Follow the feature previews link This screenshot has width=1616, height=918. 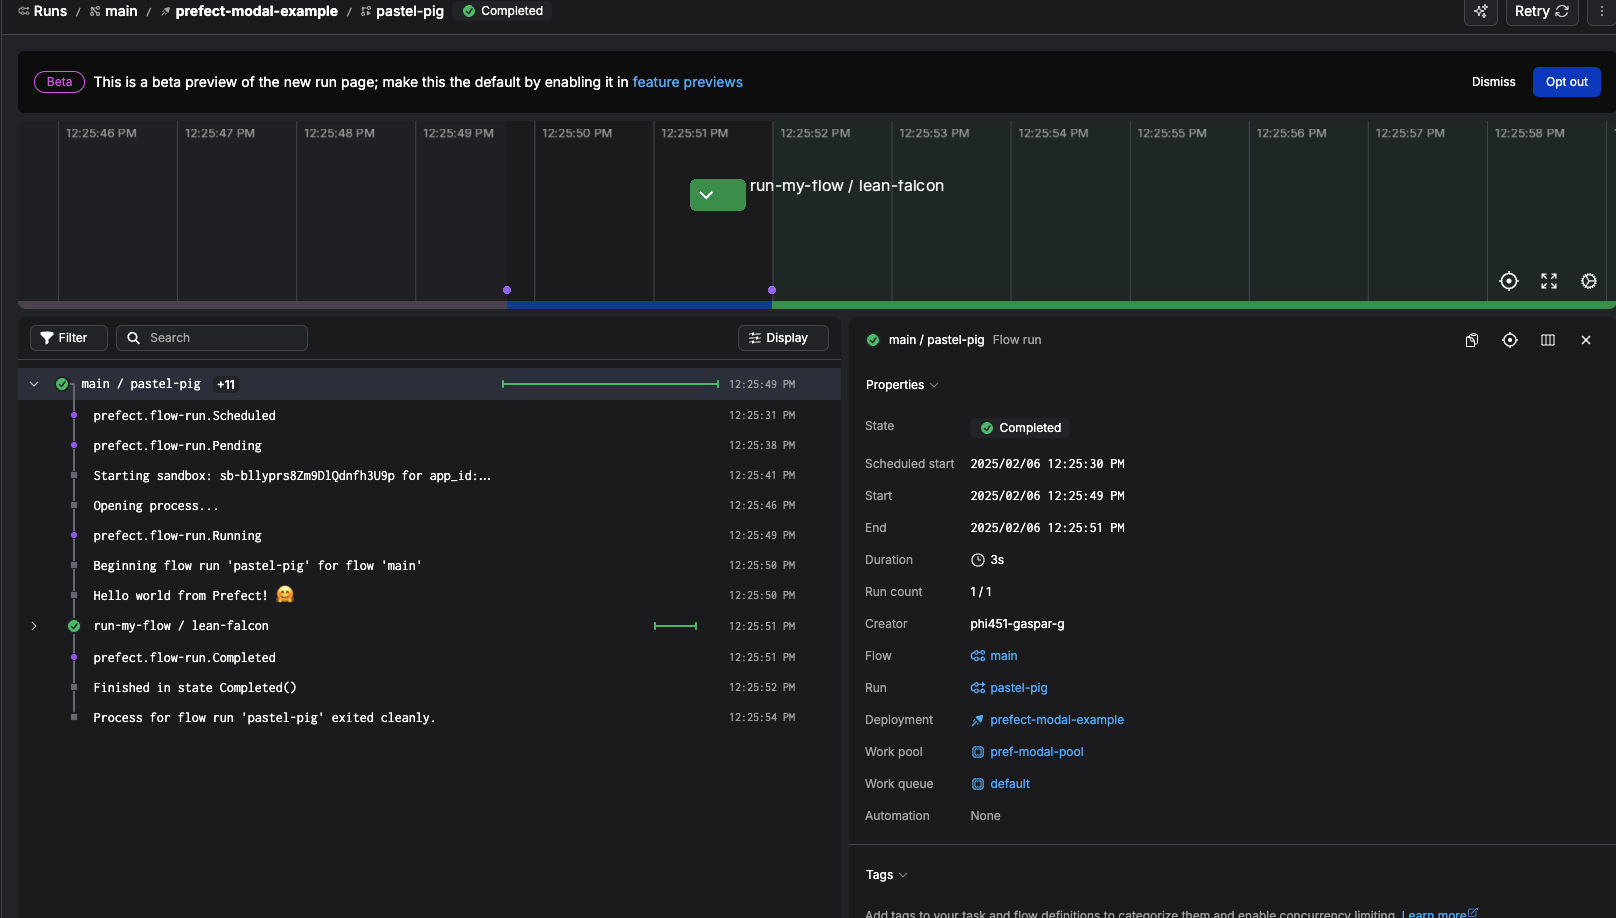[687, 82]
